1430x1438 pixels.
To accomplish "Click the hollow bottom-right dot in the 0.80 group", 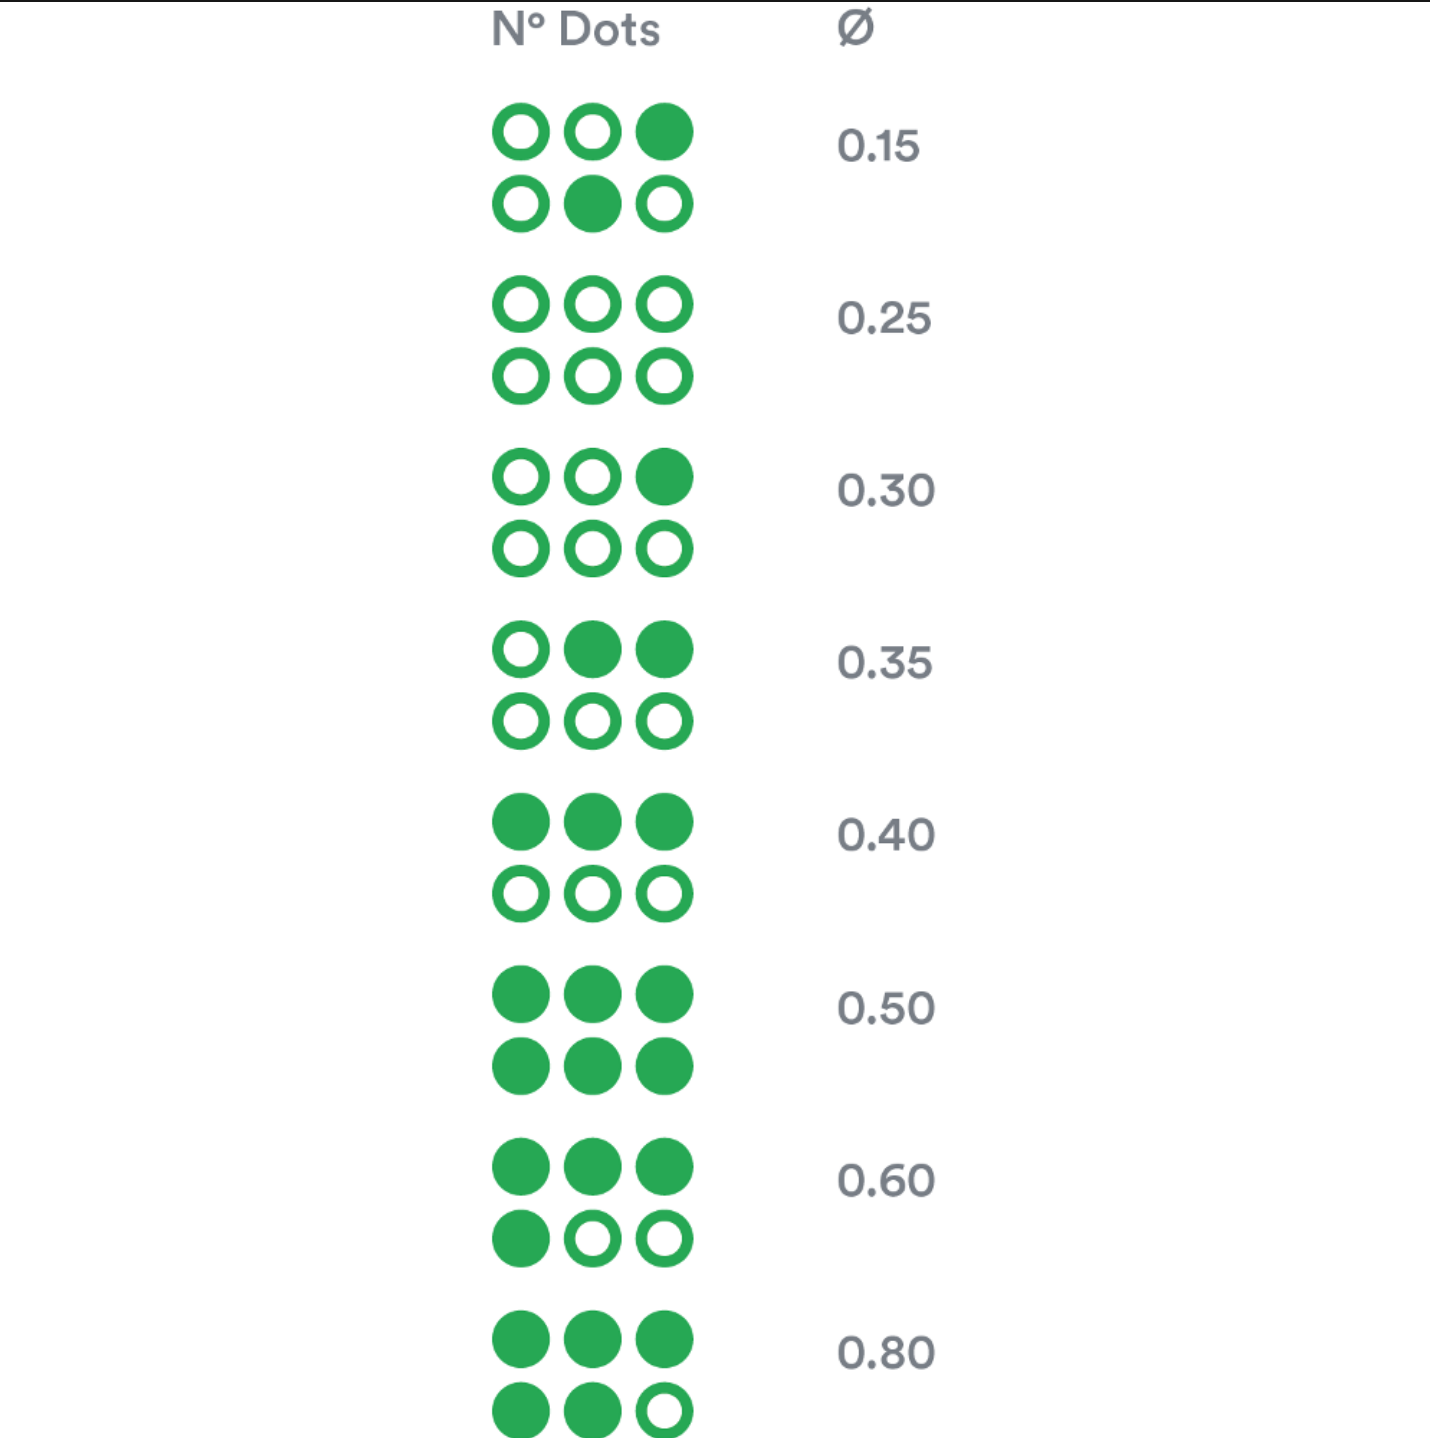I will point(665,1410).
